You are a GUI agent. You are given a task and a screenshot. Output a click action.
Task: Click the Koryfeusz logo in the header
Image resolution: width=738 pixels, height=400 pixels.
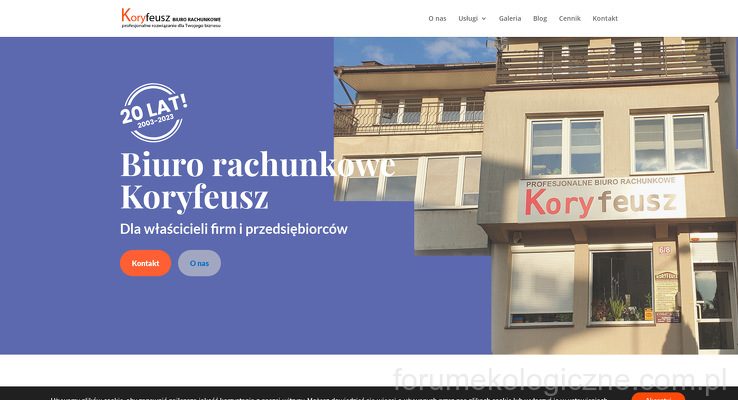[170, 18]
